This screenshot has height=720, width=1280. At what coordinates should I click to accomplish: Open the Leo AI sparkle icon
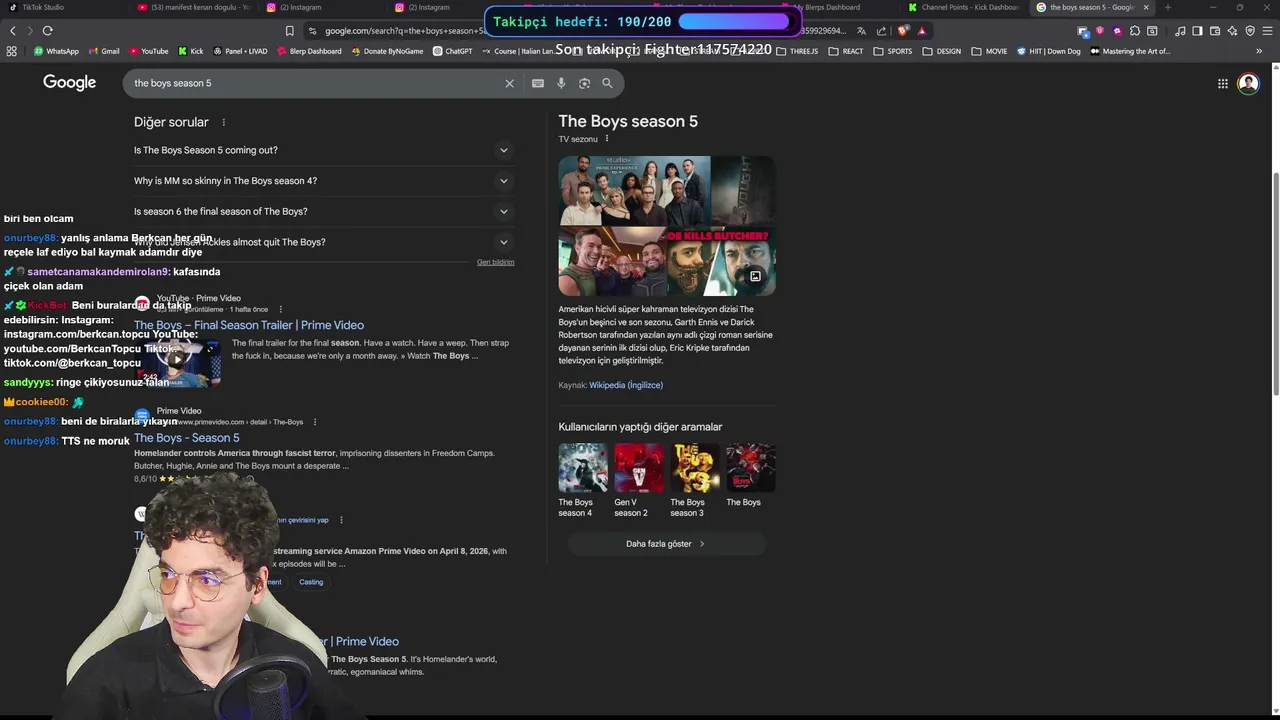coord(1233,31)
